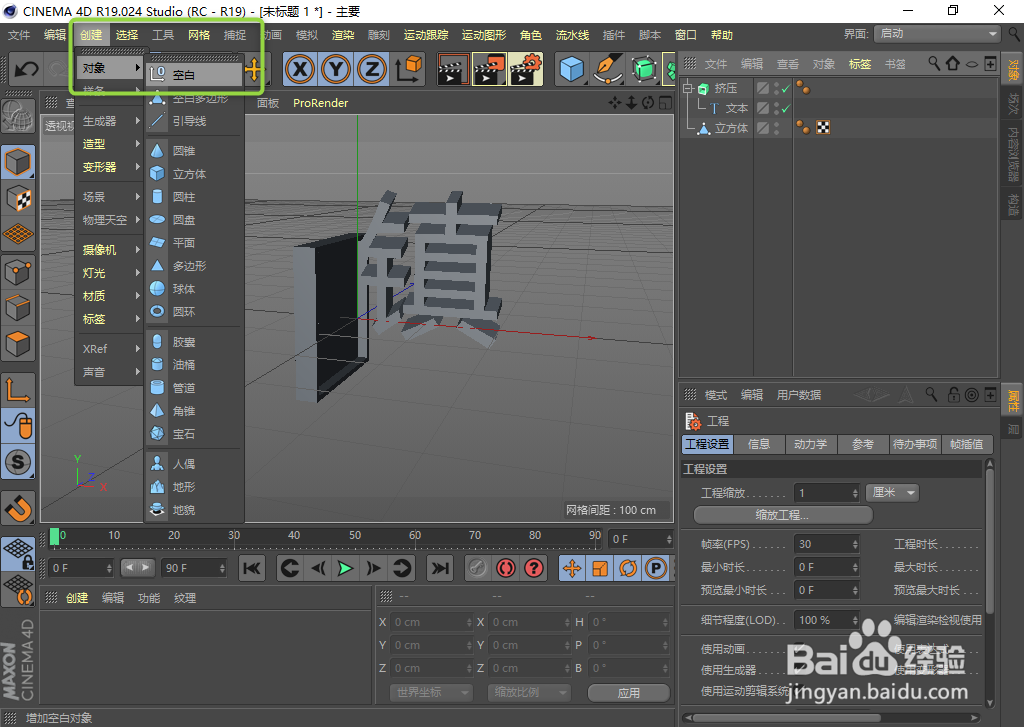The width and height of the screenshot is (1024, 727).
Task: Click the Tweak mouse icon
Action: tap(18, 426)
